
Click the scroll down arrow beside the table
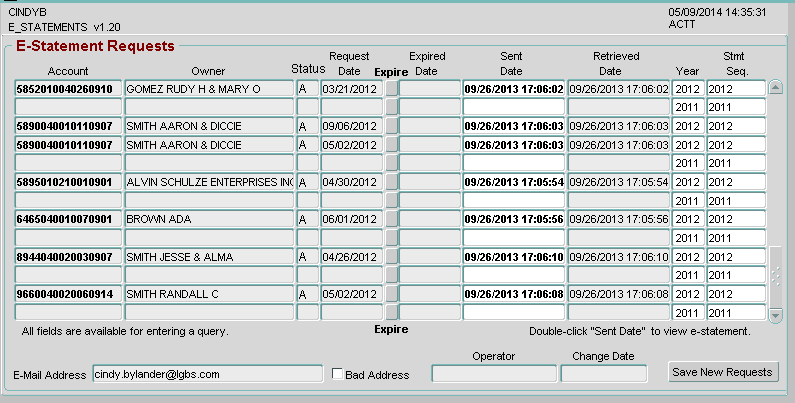coord(776,315)
